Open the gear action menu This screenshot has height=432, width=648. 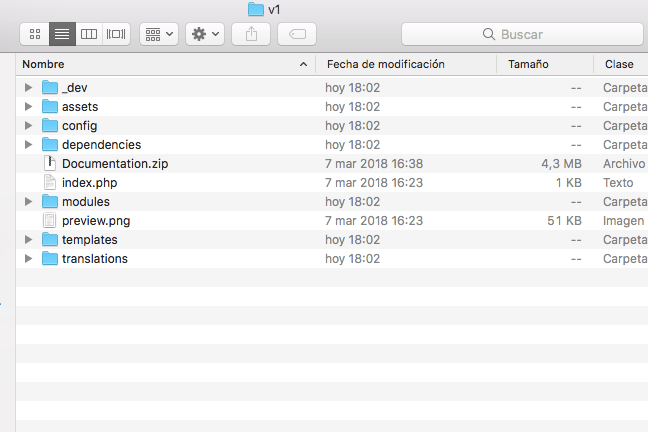(x=205, y=34)
